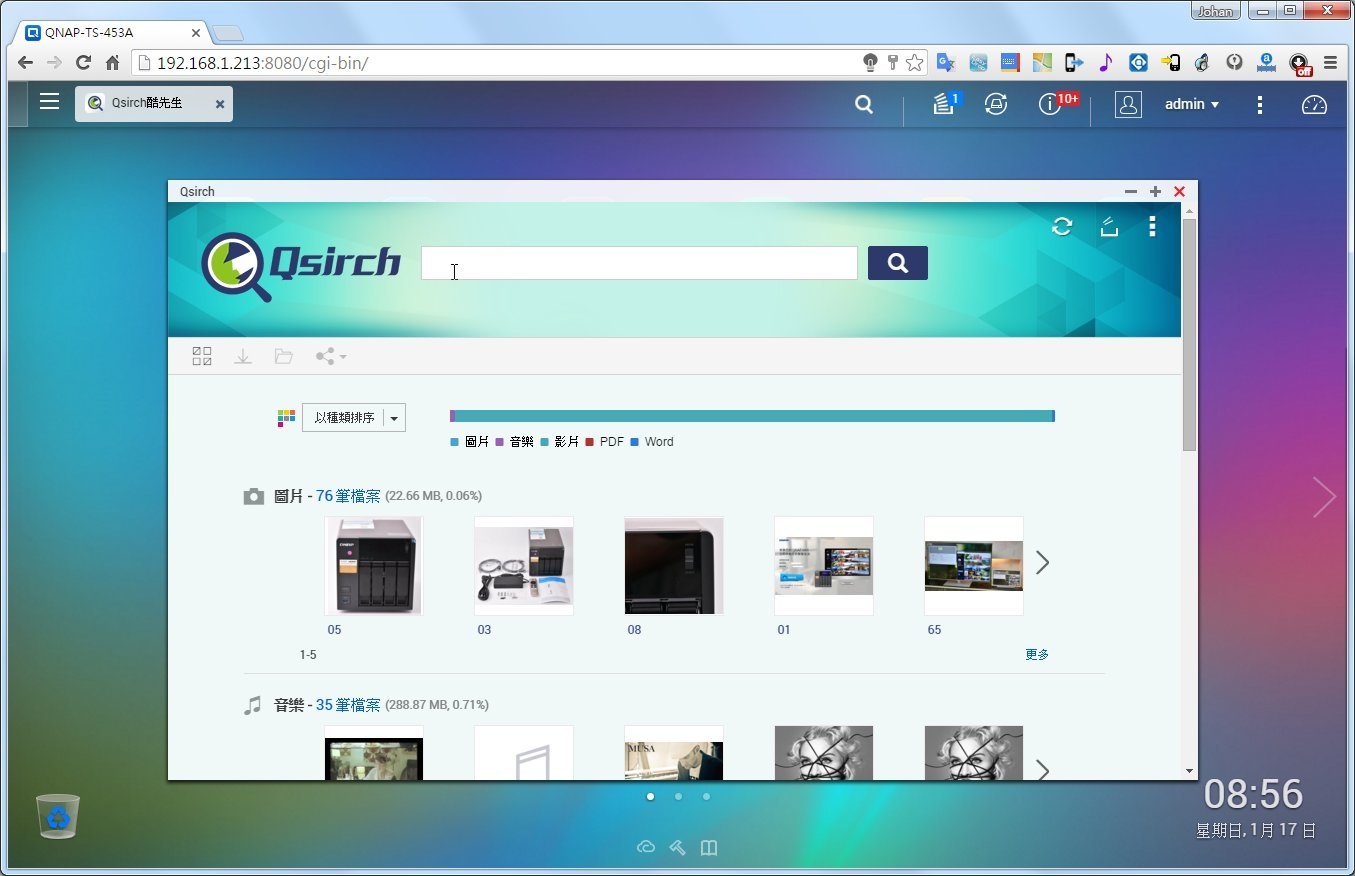Select the second desktop page dot
1355x876 pixels.
click(678, 797)
